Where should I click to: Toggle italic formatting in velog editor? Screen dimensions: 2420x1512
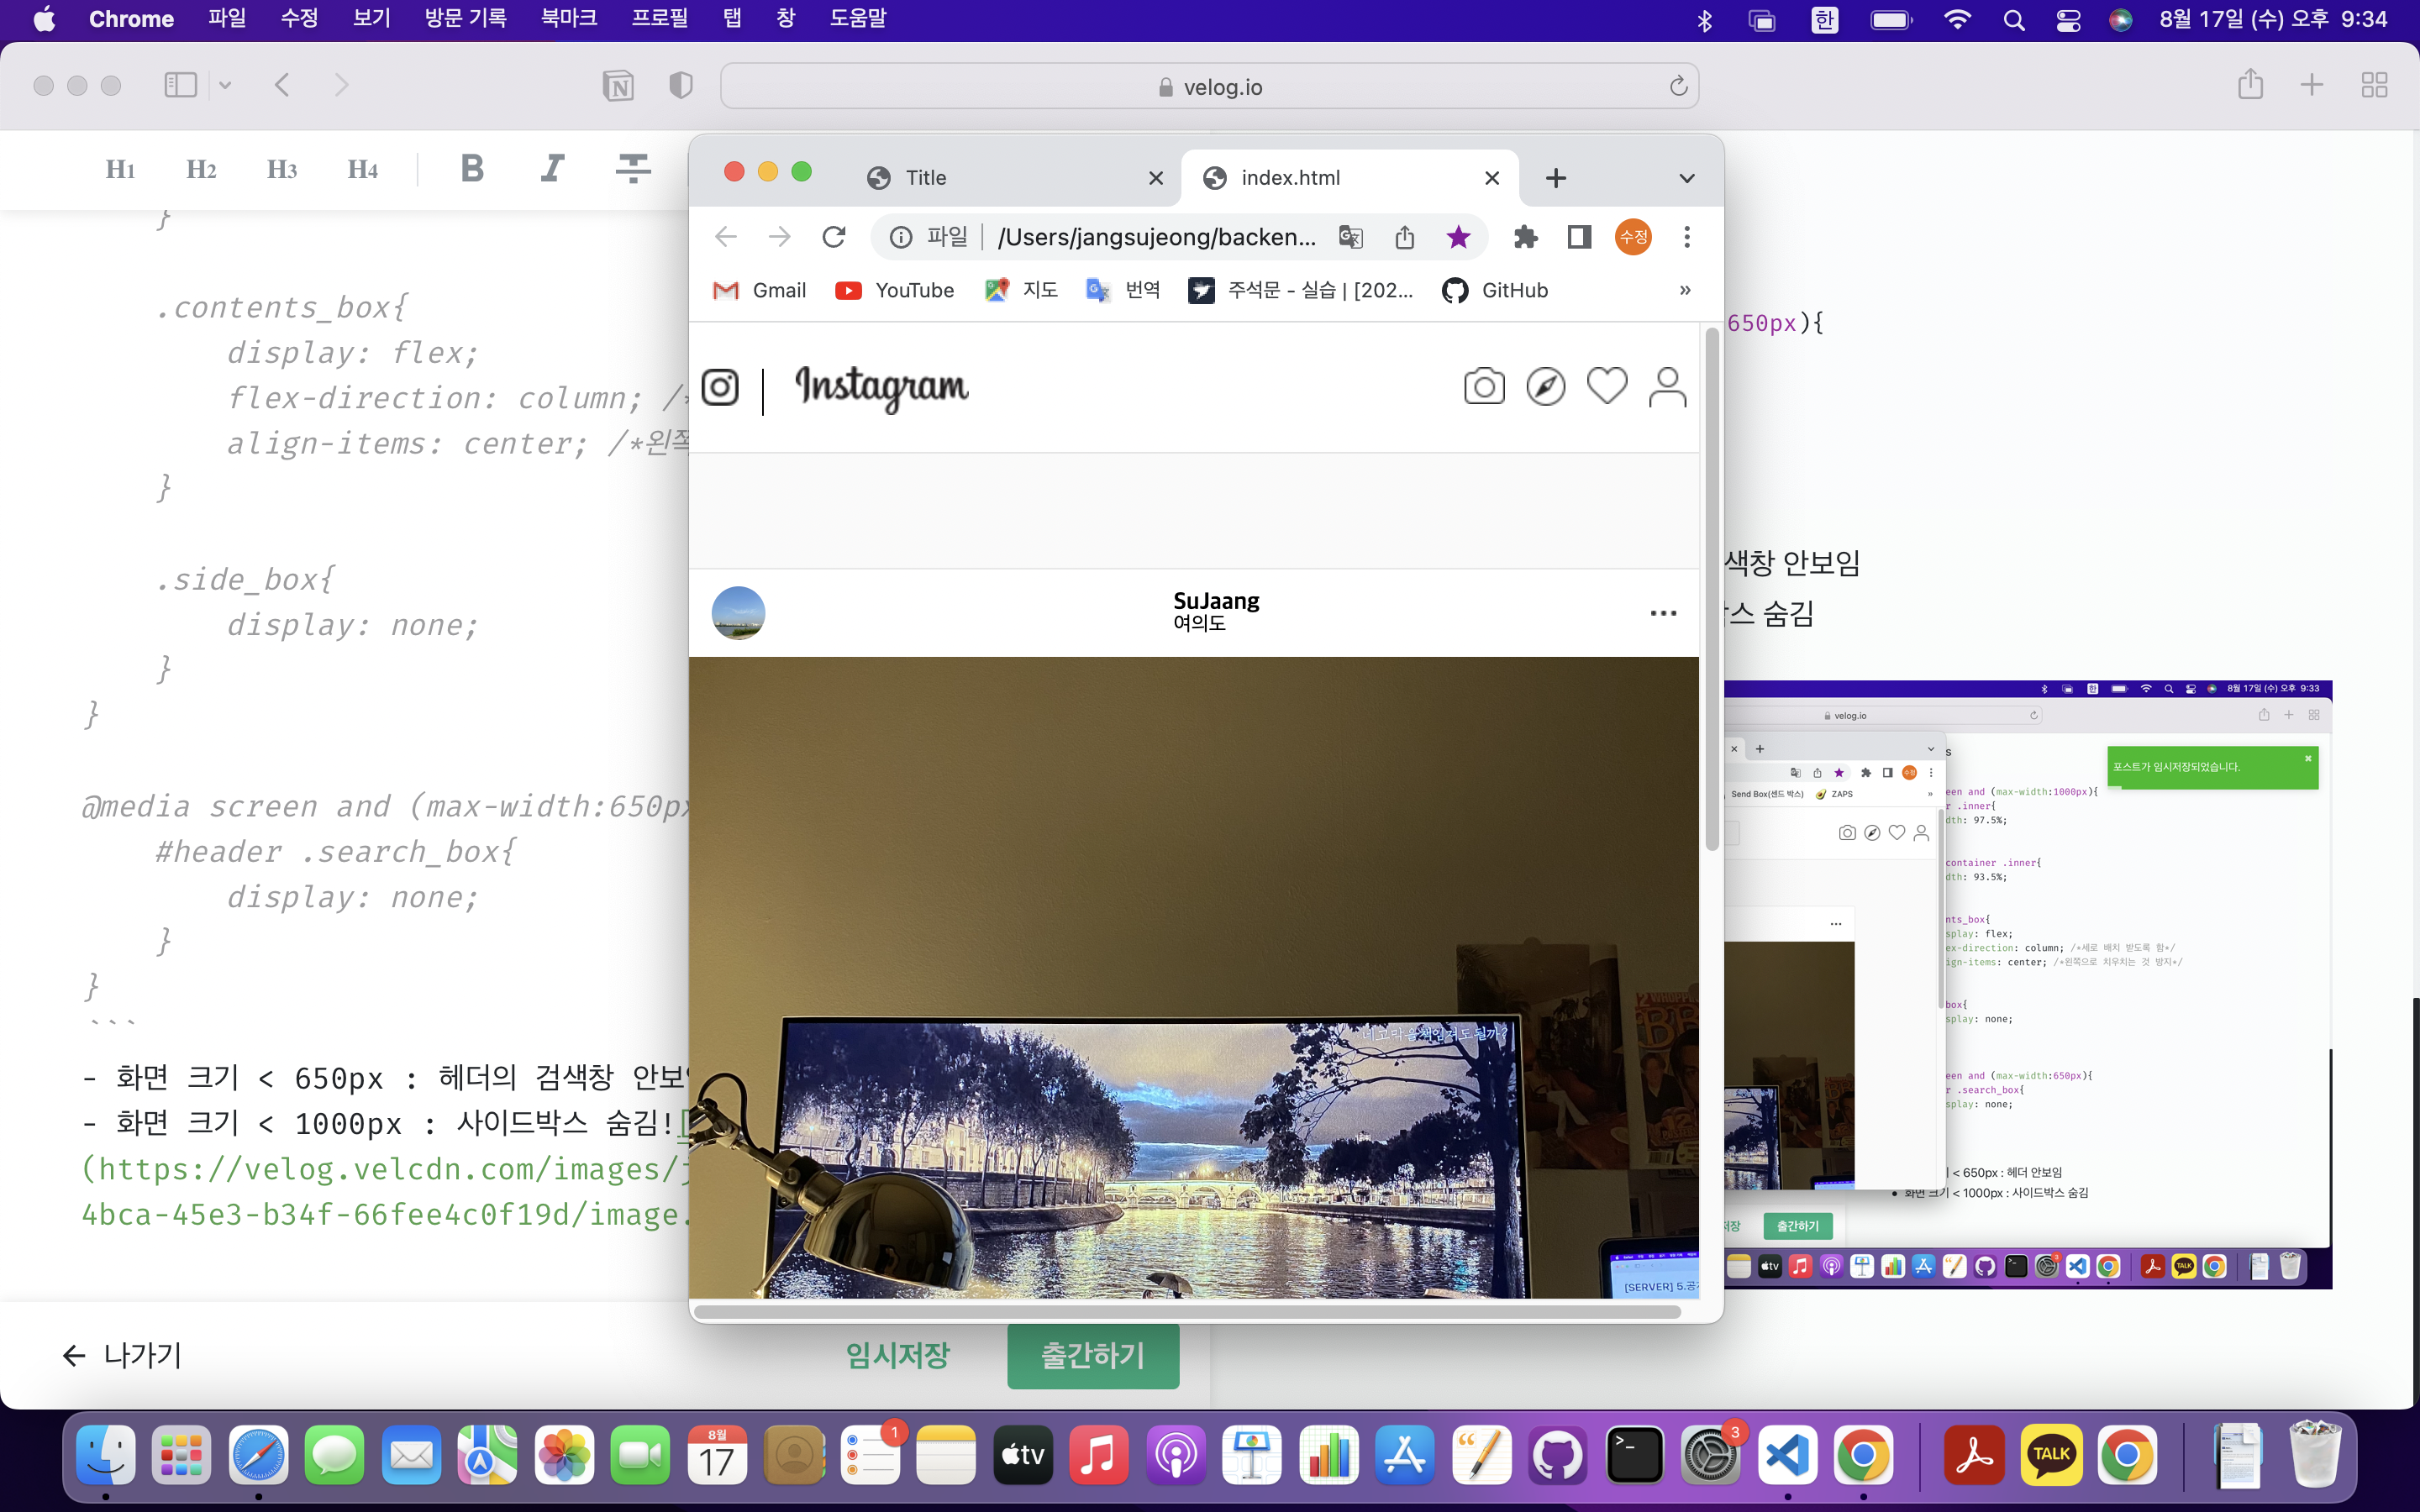(552, 168)
